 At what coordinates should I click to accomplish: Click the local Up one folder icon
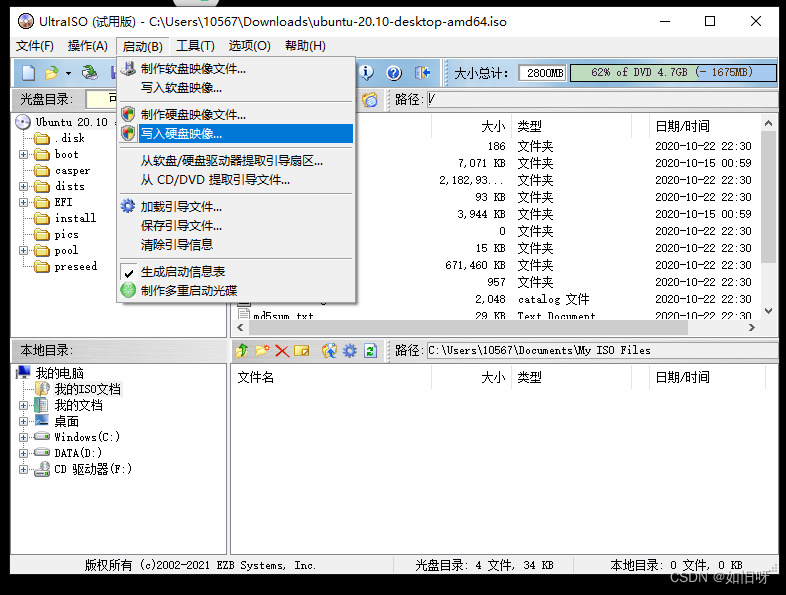click(242, 351)
